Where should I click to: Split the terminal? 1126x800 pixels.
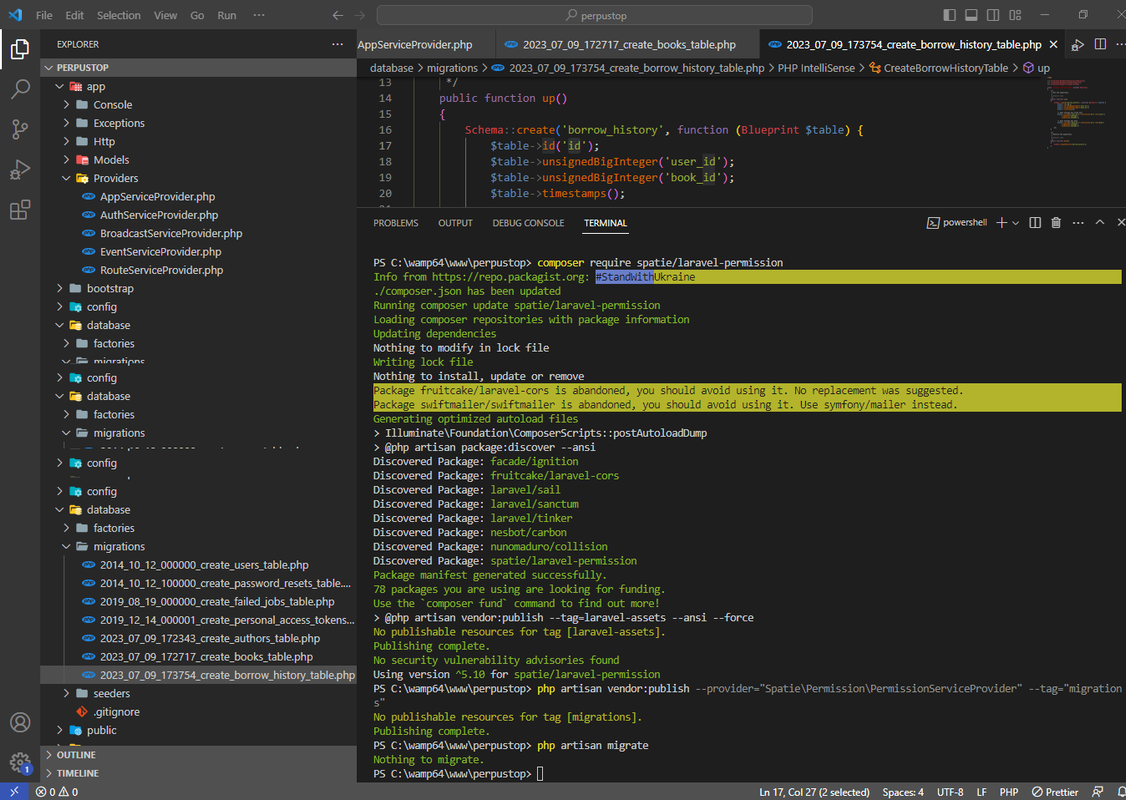[1035, 223]
